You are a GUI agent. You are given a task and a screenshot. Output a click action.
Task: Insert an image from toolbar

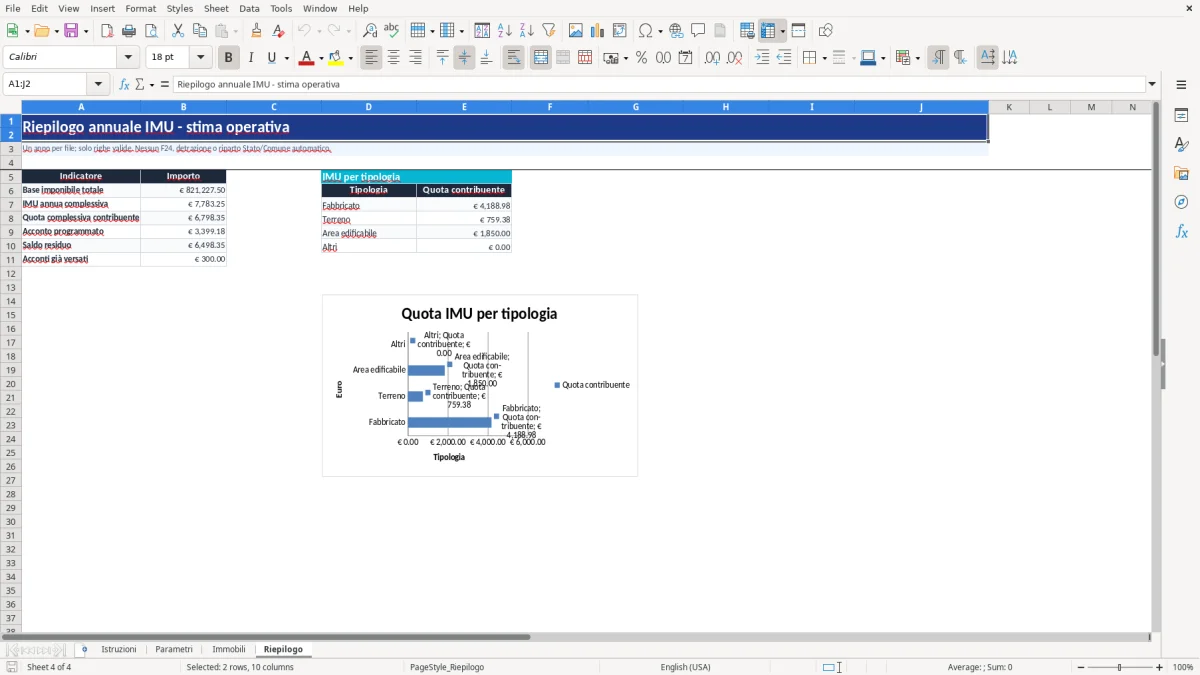coord(576,31)
